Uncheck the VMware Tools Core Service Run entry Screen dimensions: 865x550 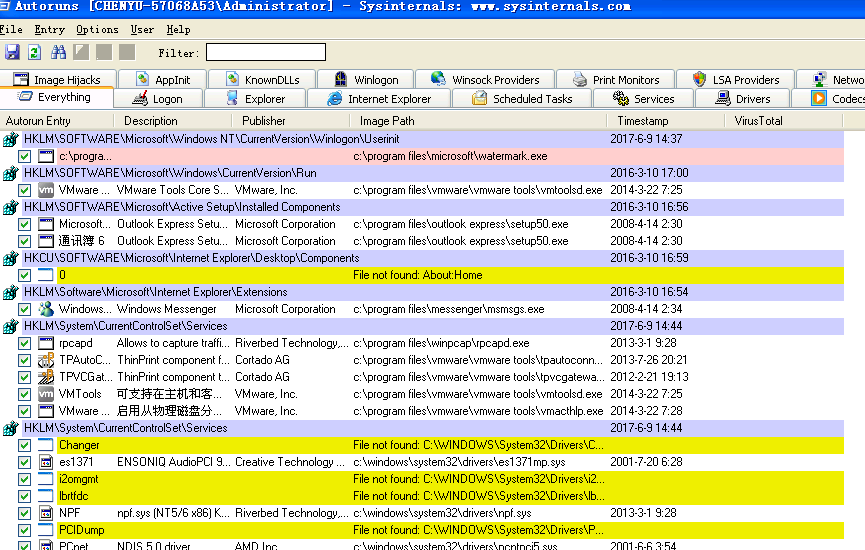(x=24, y=190)
